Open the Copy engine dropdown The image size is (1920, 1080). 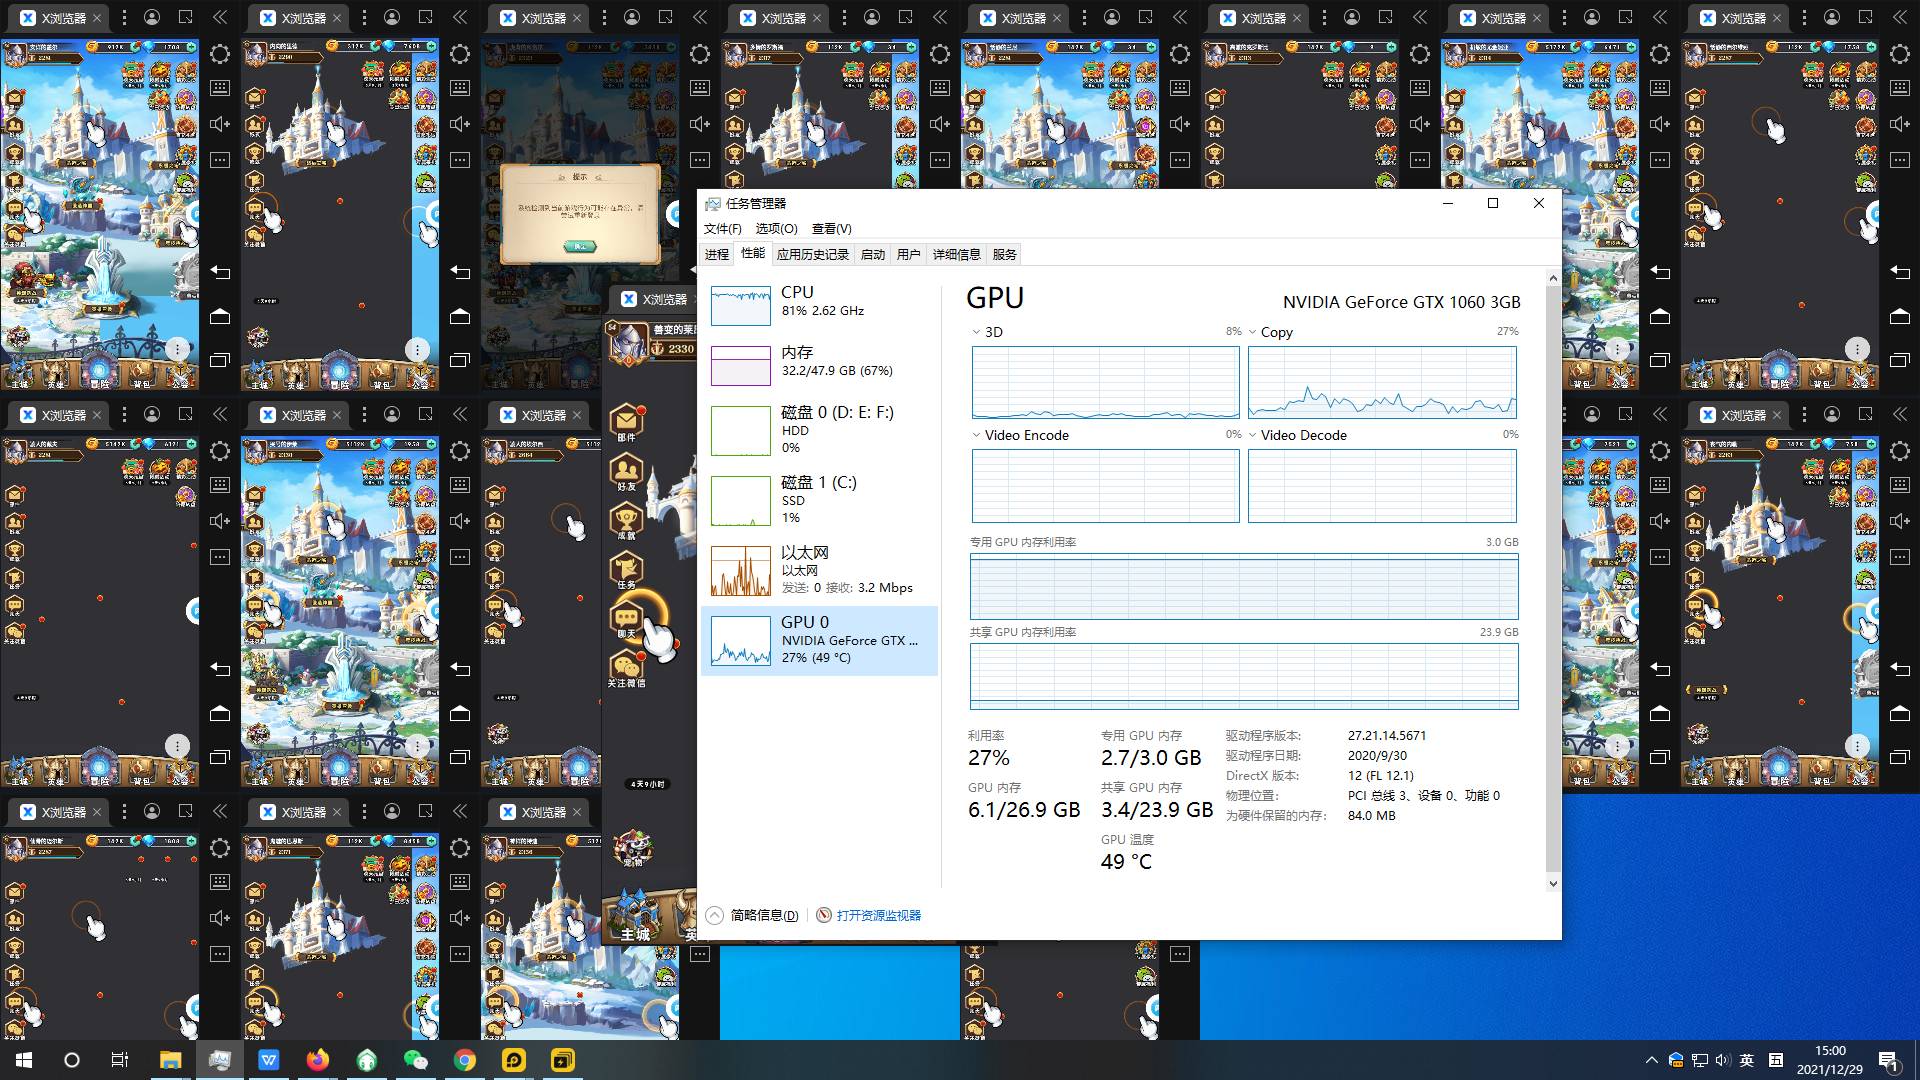click(x=1253, y=332)
